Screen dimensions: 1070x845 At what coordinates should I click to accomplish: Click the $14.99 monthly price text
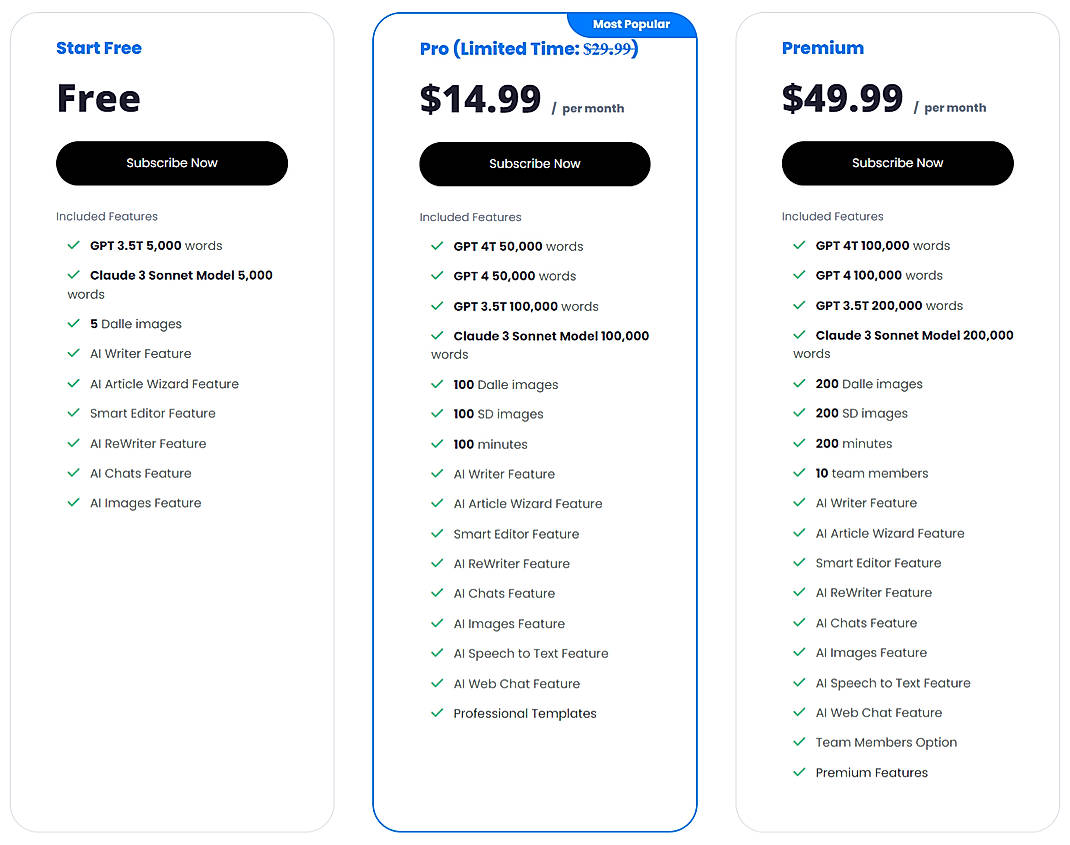[481, 99]
